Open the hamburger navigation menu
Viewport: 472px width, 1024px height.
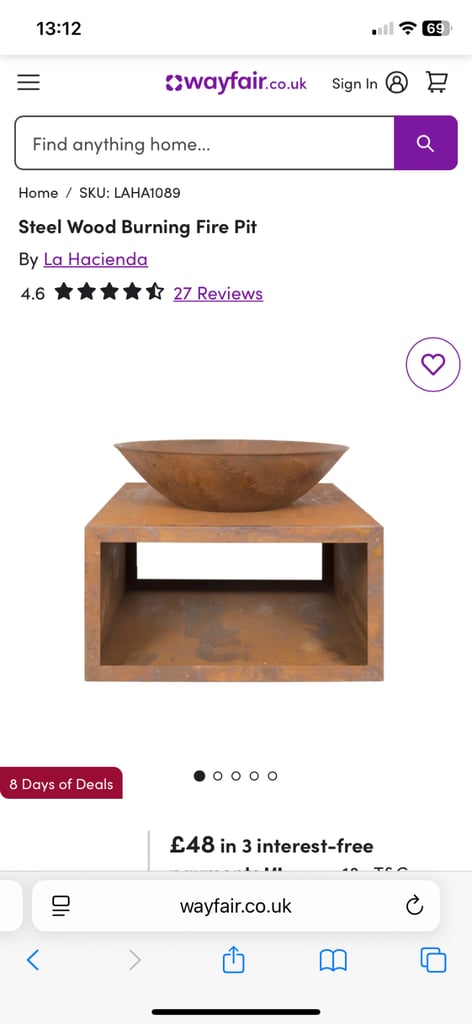click(28, 82)
